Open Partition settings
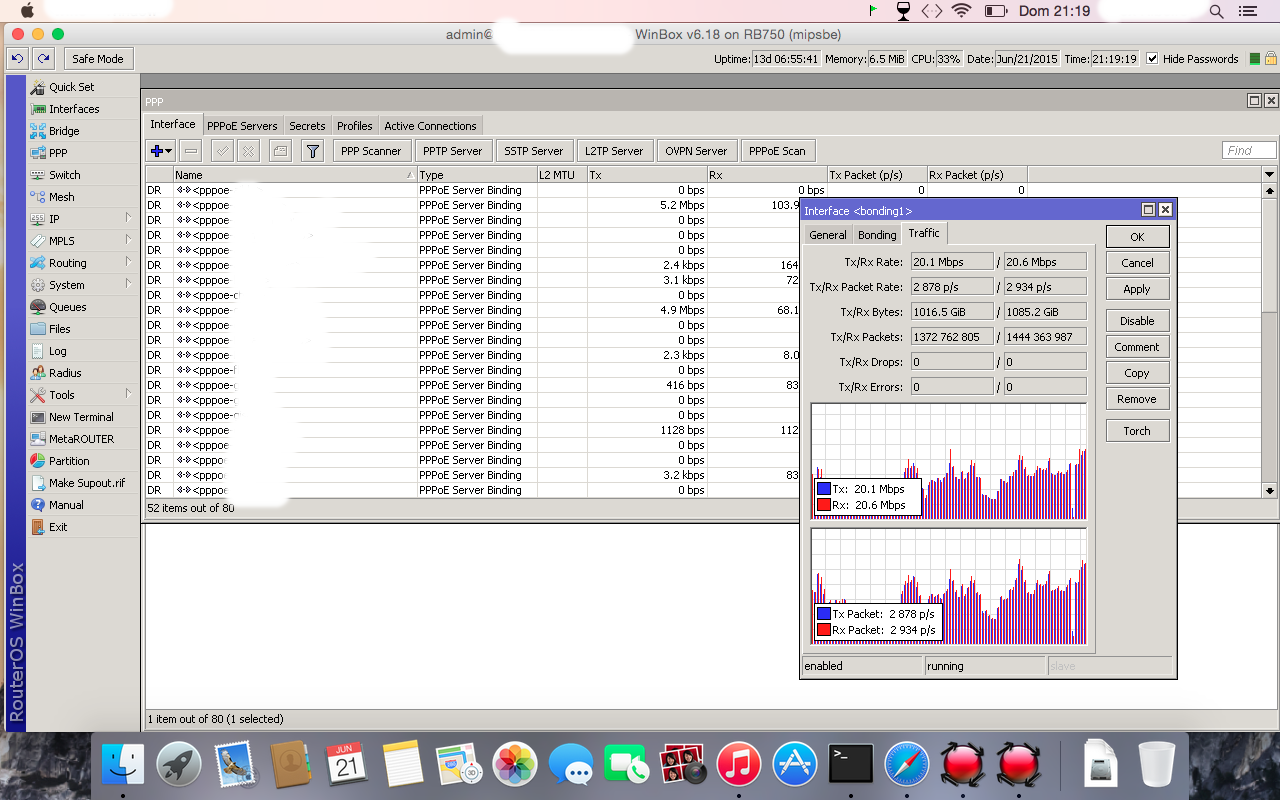 click(x=83, y=461)
